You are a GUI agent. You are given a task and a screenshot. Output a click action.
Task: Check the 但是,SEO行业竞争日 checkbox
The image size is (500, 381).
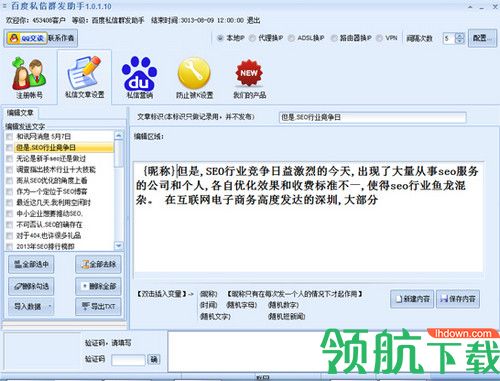pos(10,147)
